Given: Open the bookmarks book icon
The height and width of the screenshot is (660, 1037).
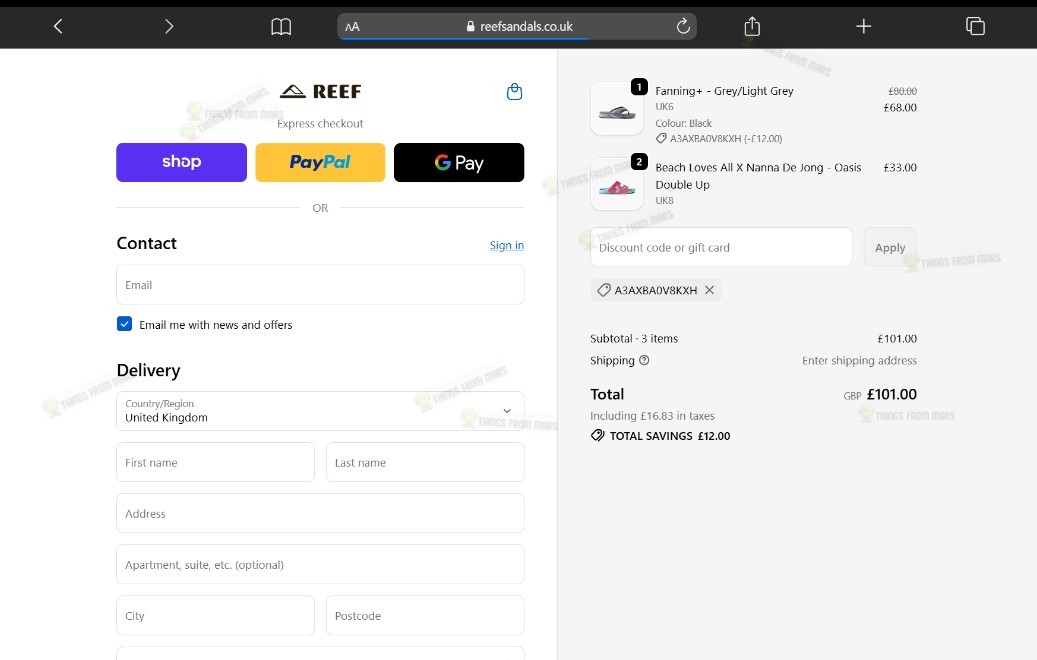Looking at the screenshot, I should pos(281,26).
